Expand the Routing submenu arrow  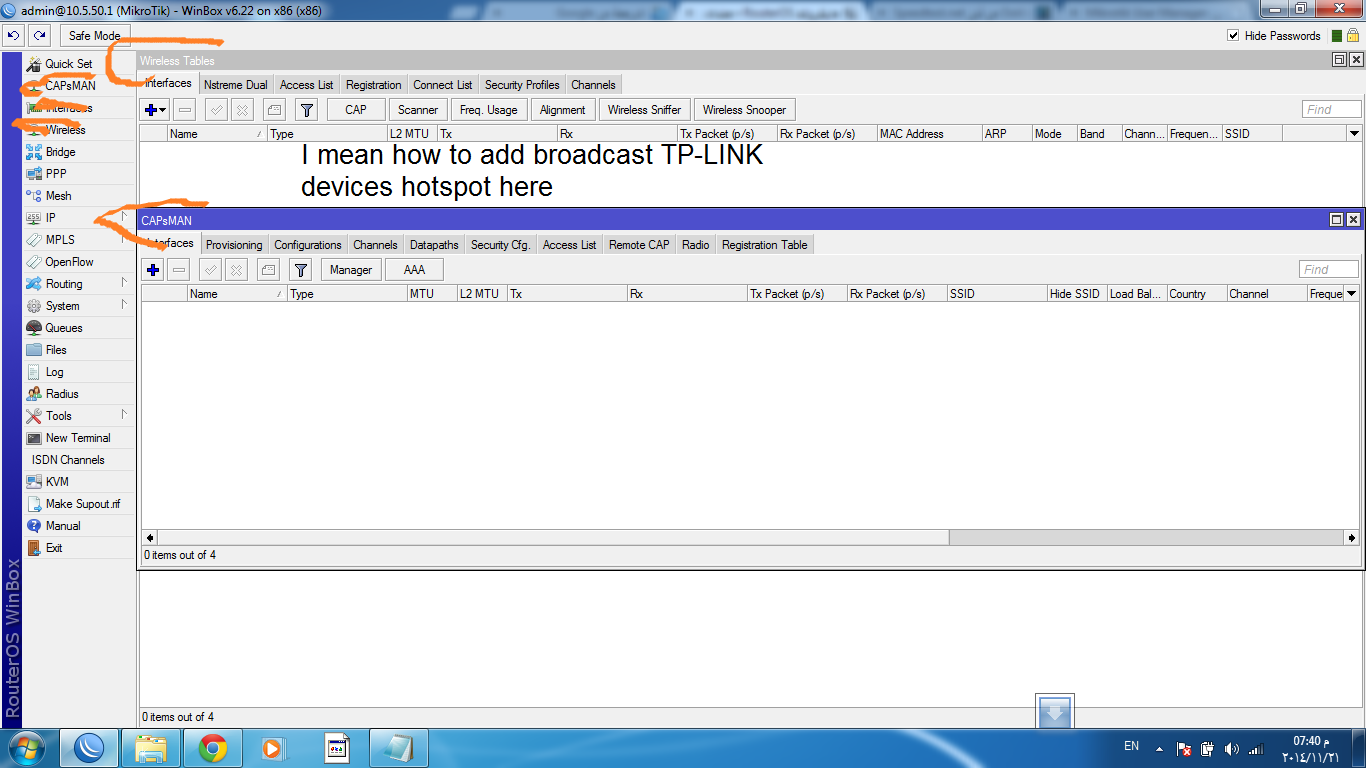124,283
